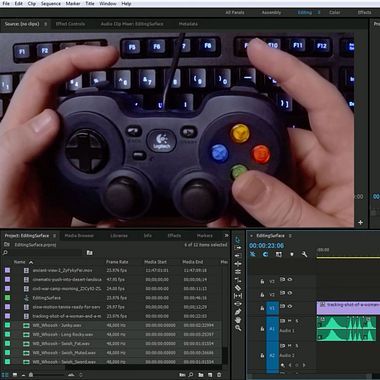Open the Marker menu
The image size is (380, 380).
(x=73, y=4)
